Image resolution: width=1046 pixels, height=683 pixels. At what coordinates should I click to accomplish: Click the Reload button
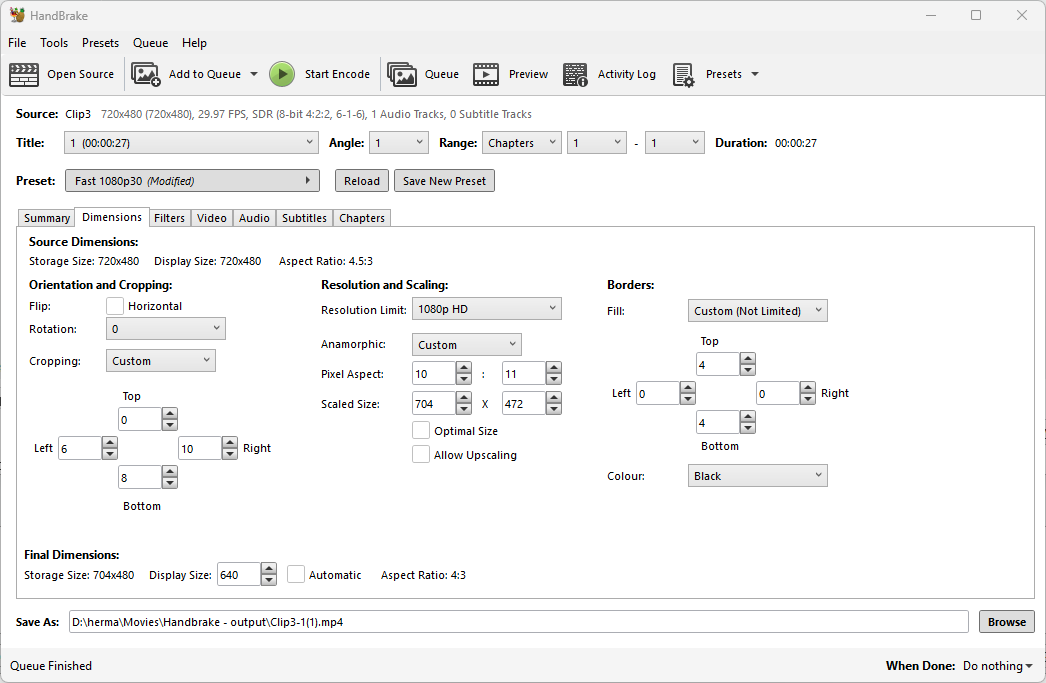coord(362,181)
